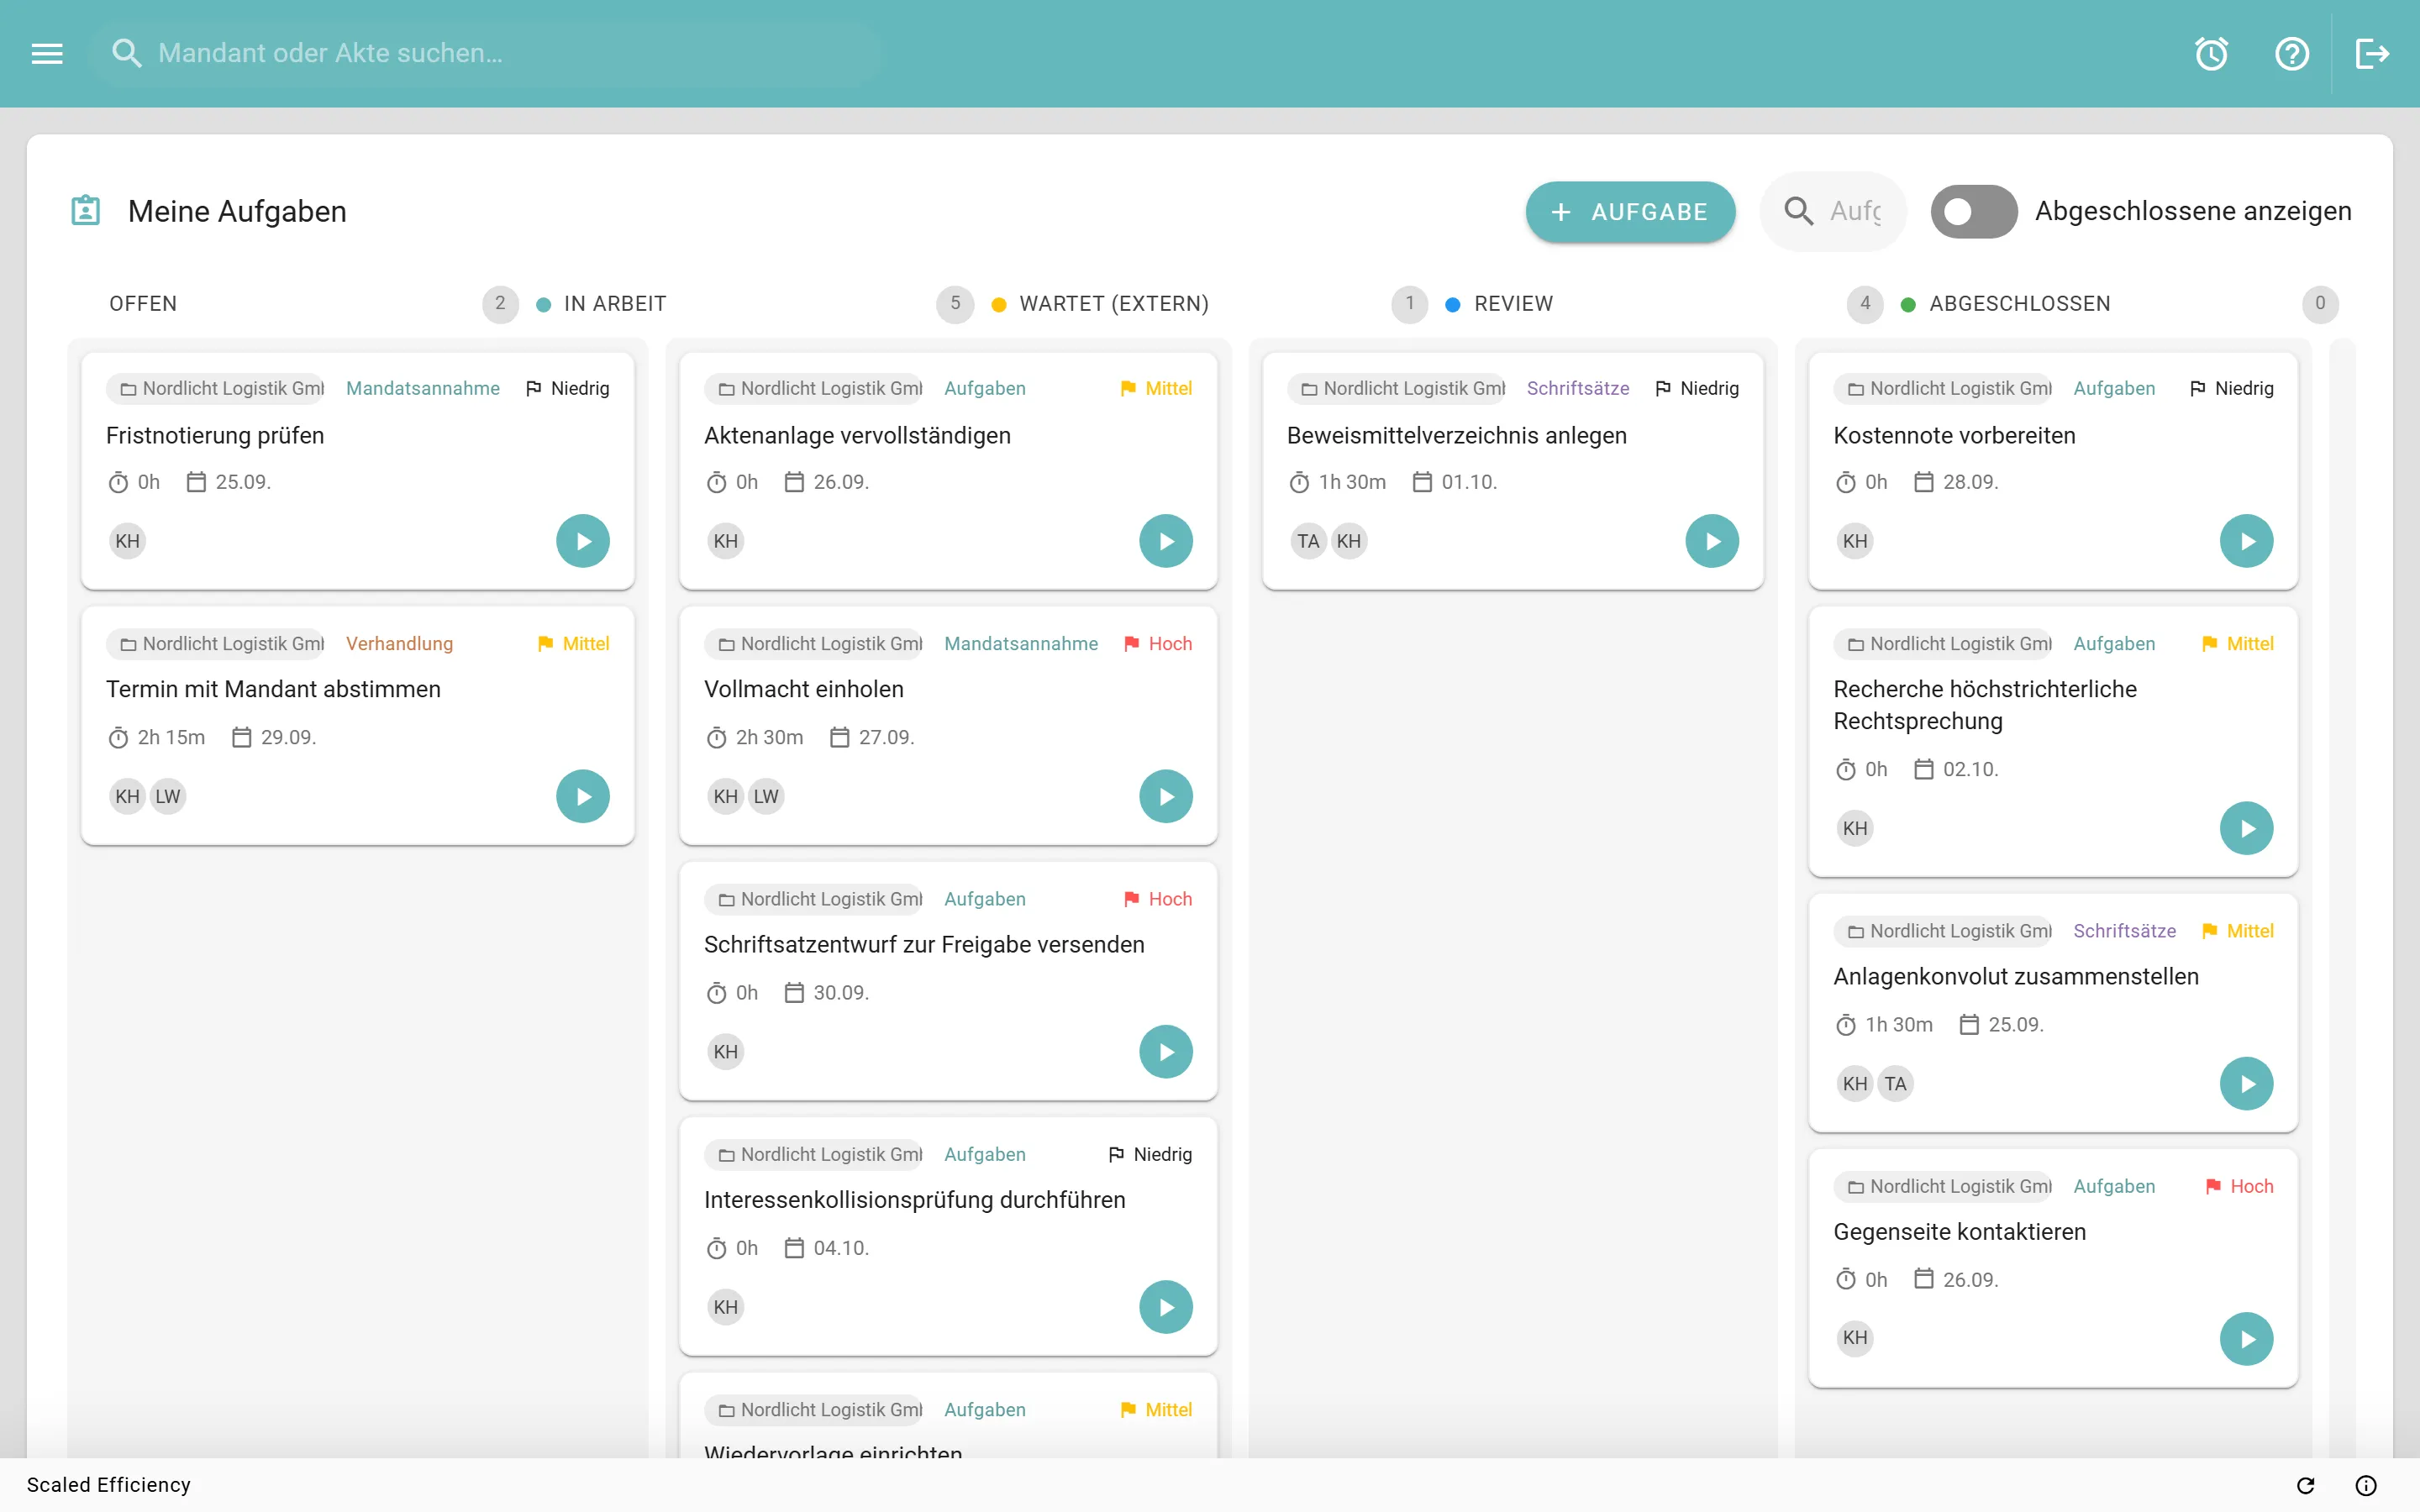
Task: Click TA avatar on Beweismittelverzeichnis anlegen
Action: point(1308,541)
